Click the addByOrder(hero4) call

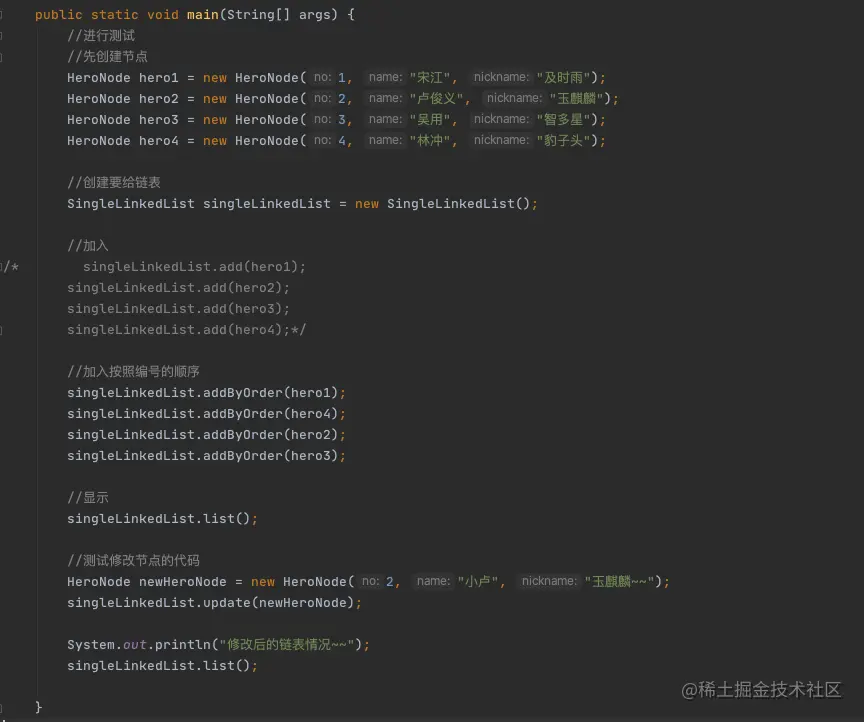(206, 414)
